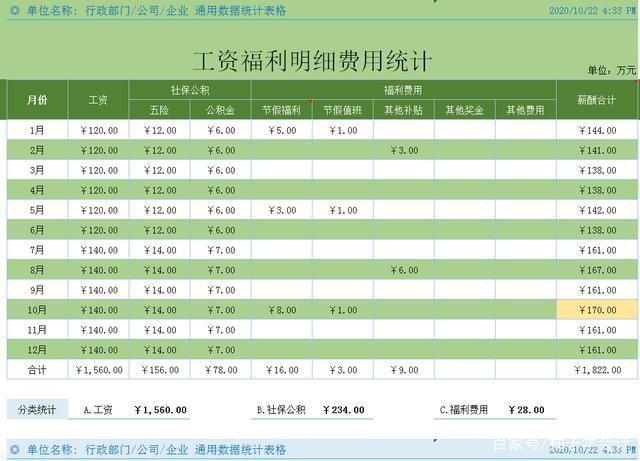This screenshot has width=640, height=461.
Task: Click the top timestamp 2020/10/22 4:33 PM
Action: pos(593,10)
